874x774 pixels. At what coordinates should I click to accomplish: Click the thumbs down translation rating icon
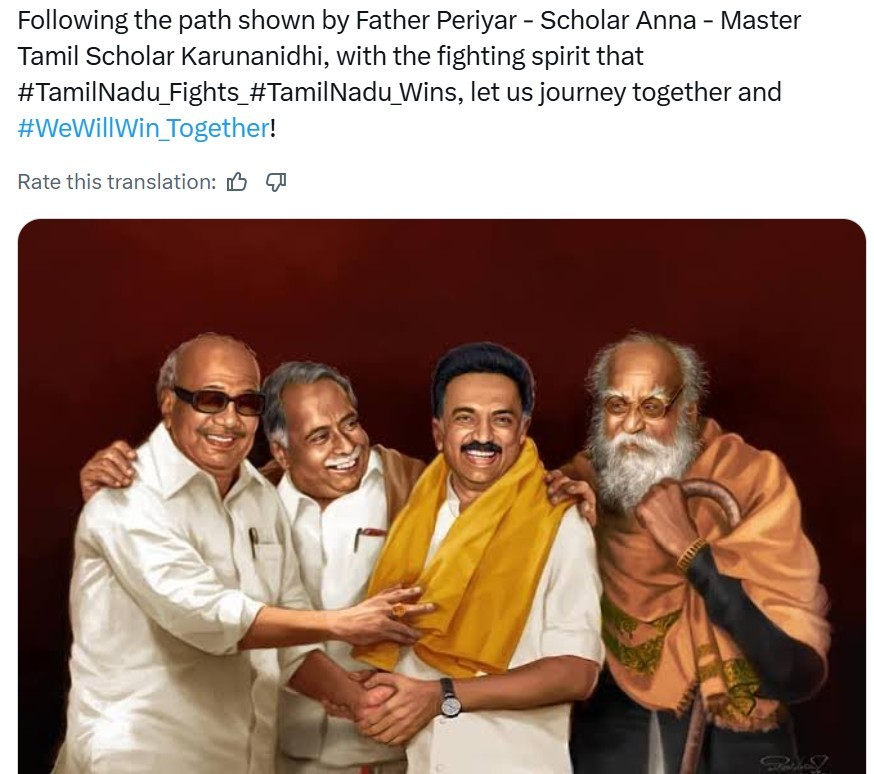click(276, 182)
